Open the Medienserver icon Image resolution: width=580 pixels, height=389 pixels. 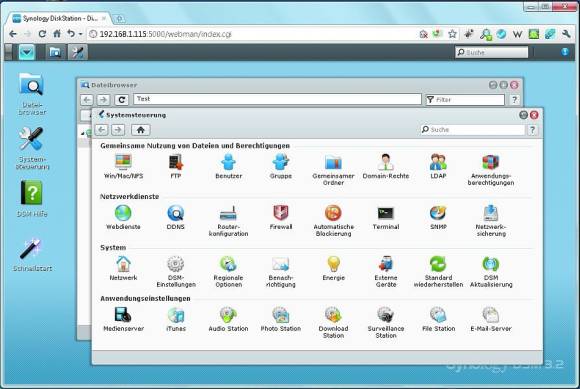click(x=123, y=319)
